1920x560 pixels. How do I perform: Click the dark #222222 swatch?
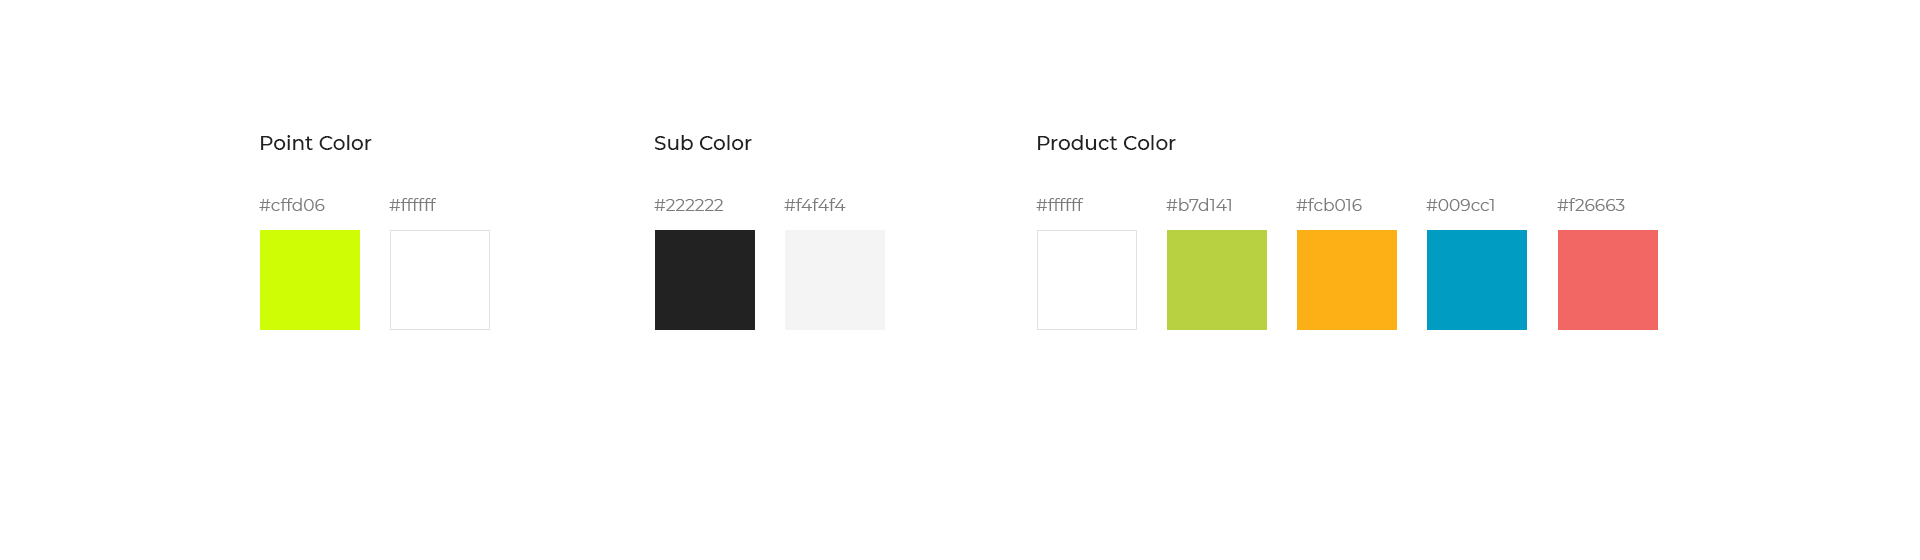[705, 280]
